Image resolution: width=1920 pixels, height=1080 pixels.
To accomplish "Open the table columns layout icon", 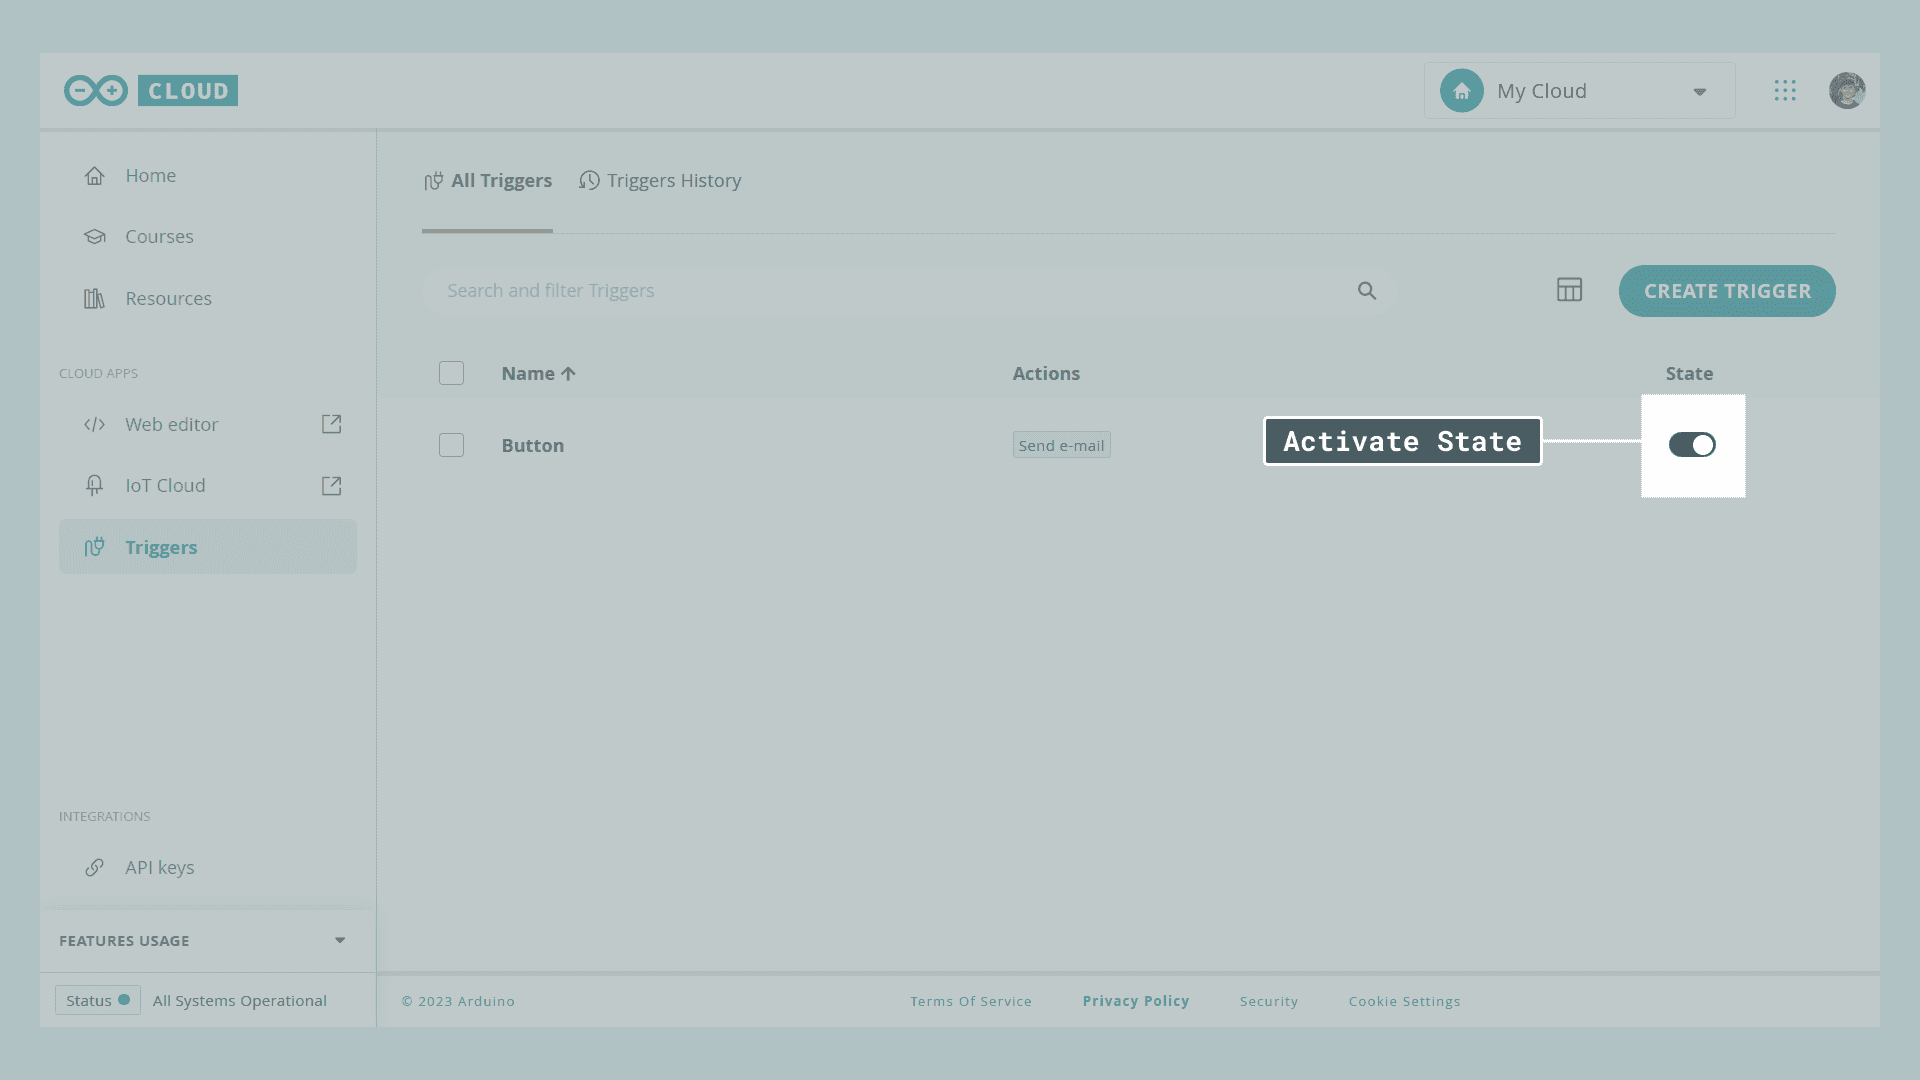I will 1569,290.
